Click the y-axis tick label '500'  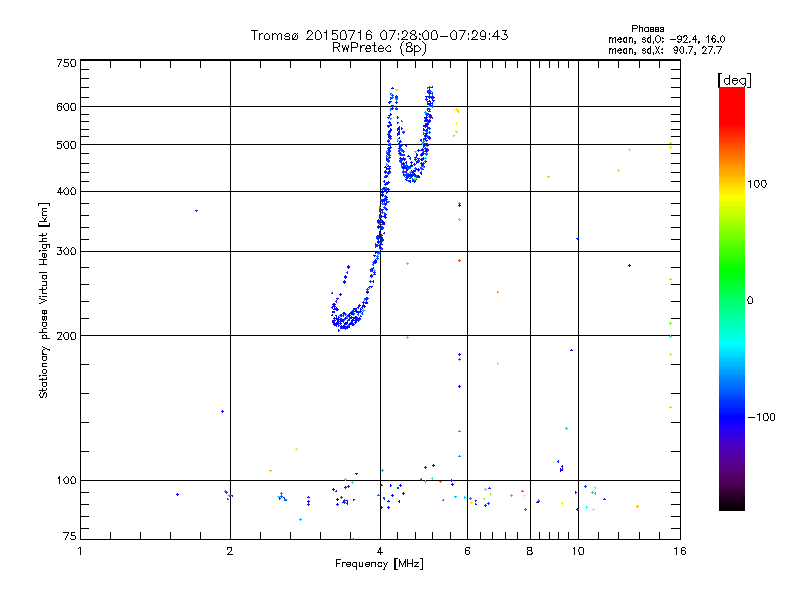pos(66,145)
